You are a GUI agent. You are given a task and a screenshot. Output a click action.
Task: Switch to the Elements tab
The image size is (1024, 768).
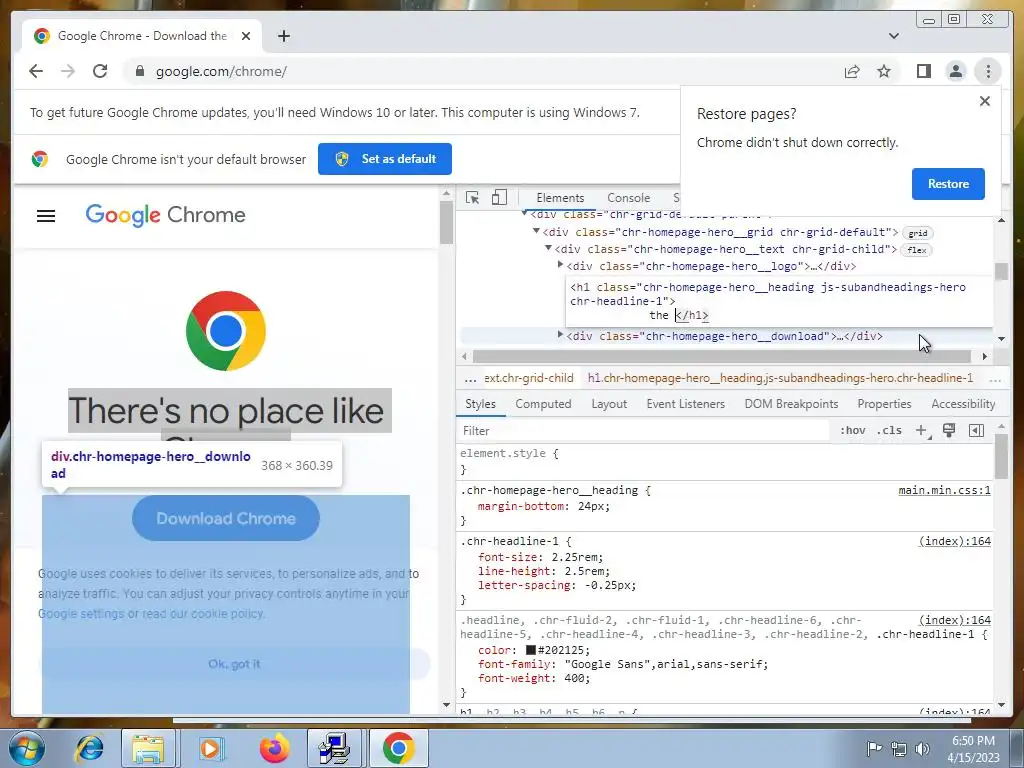[x=560, y=198]
